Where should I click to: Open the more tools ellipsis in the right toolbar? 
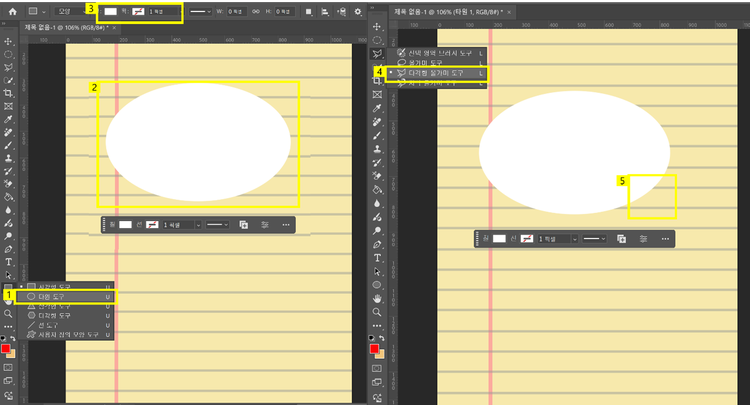coord(377,326)
